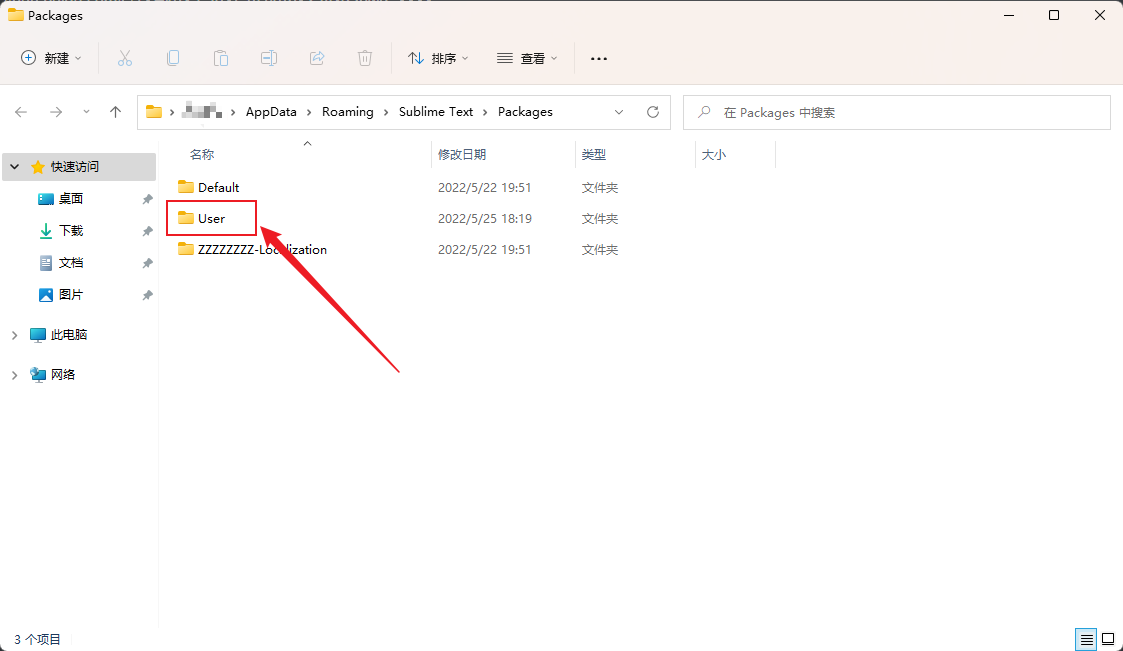
Task: Open the 查看 (View) dropdown
Action: point(527,58)
